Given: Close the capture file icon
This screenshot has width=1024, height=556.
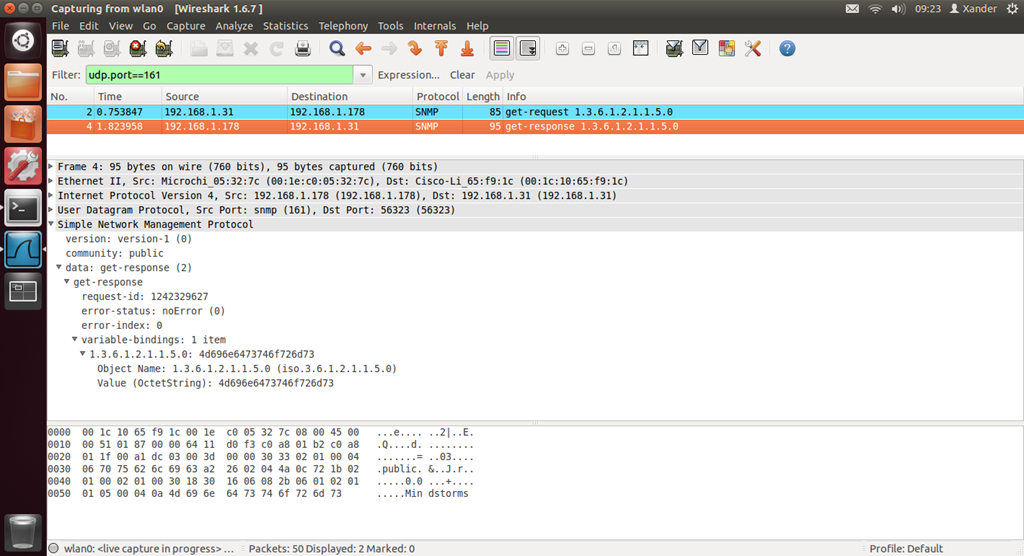Looking at the screenshot, I should pyautogui.click(x=251, y=48).
